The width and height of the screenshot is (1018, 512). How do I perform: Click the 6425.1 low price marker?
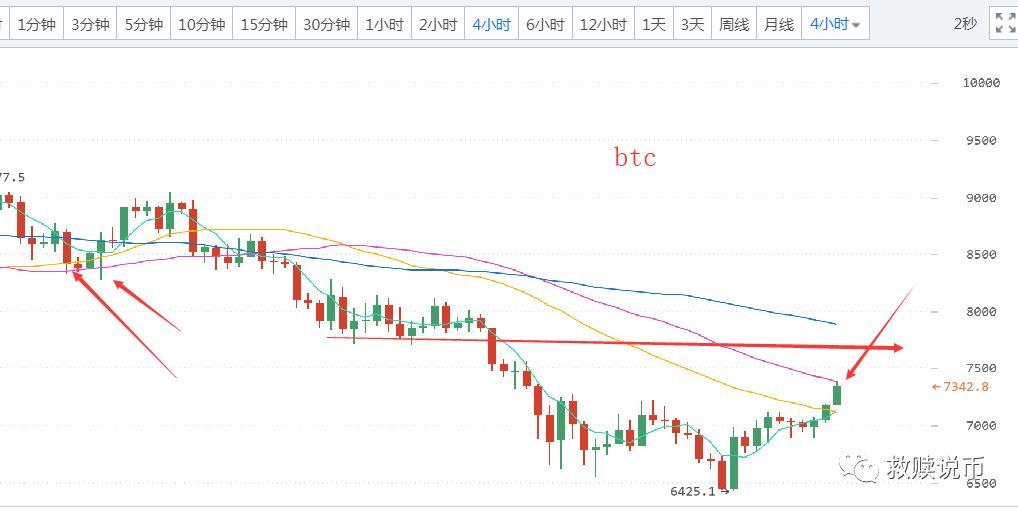pyautogui.click(x=692, y=491)
